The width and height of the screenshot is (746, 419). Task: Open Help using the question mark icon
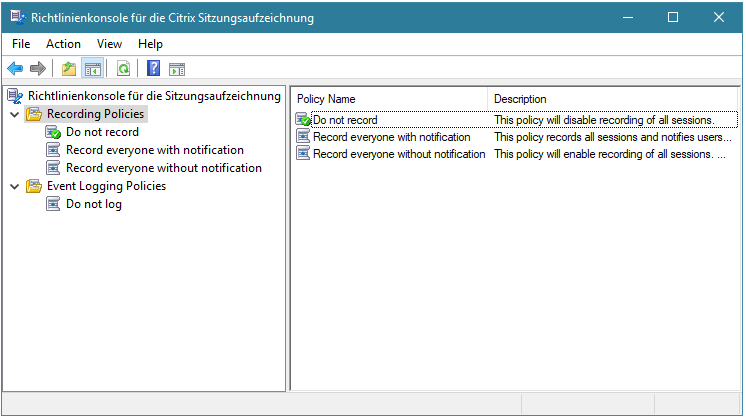[x=153, y=69]
